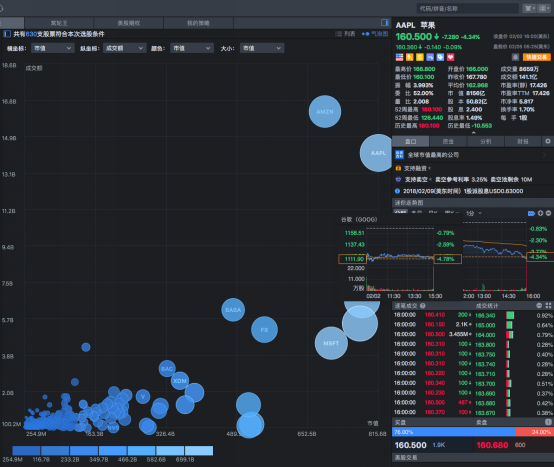
Task: Open the Y-axis 纵坐标 dropdown
Action: point(124,48)
